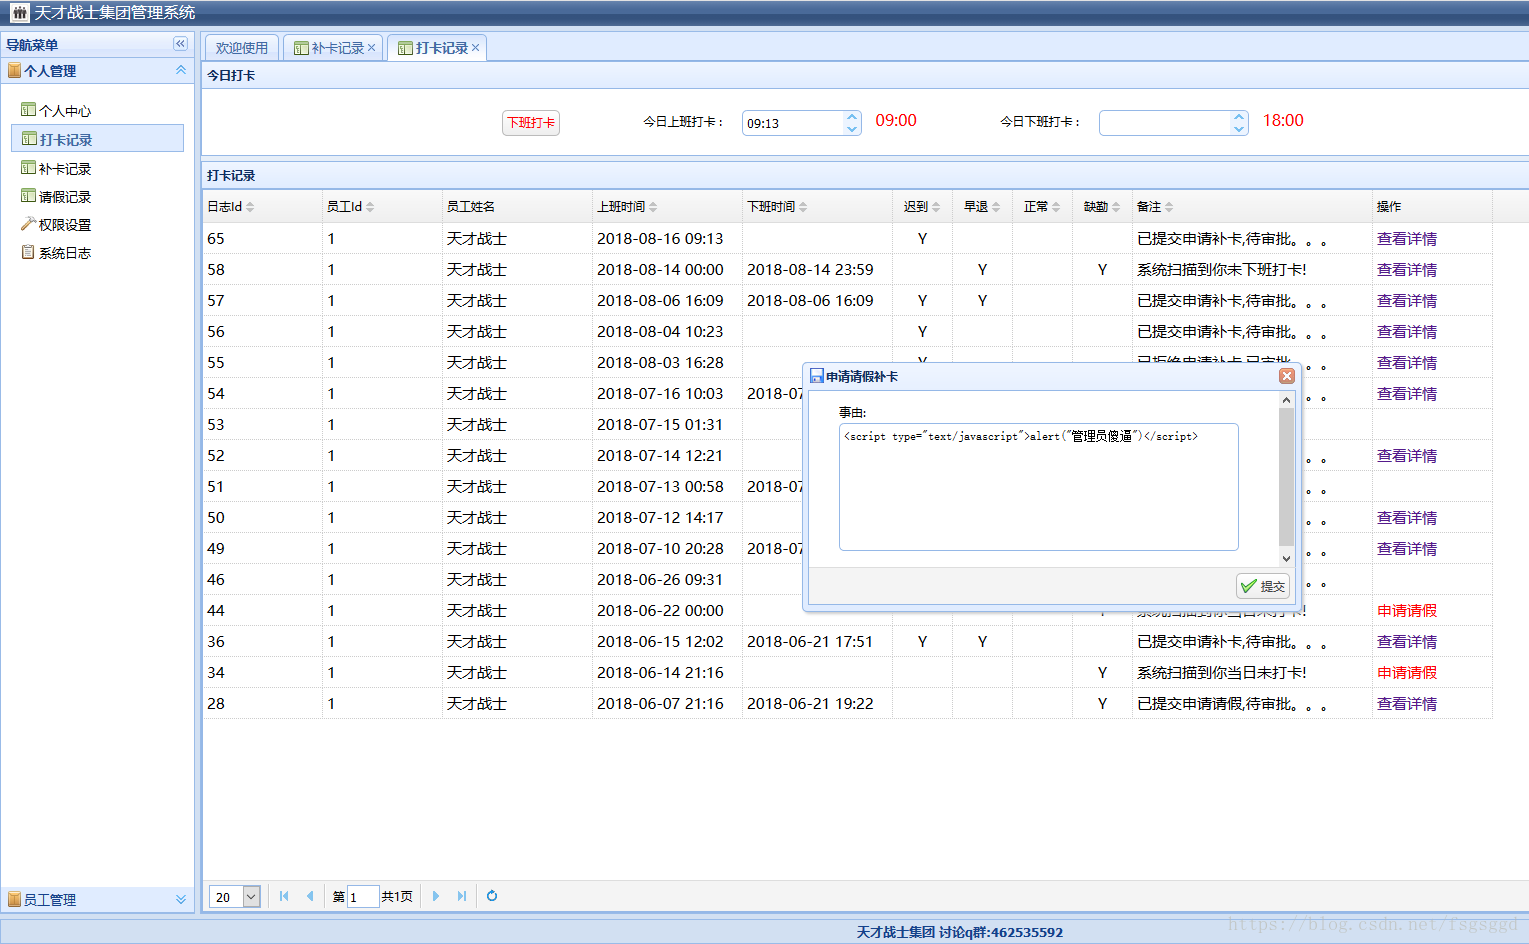View details for log 36
The image size is (1529, 944).
[1407, 642]
